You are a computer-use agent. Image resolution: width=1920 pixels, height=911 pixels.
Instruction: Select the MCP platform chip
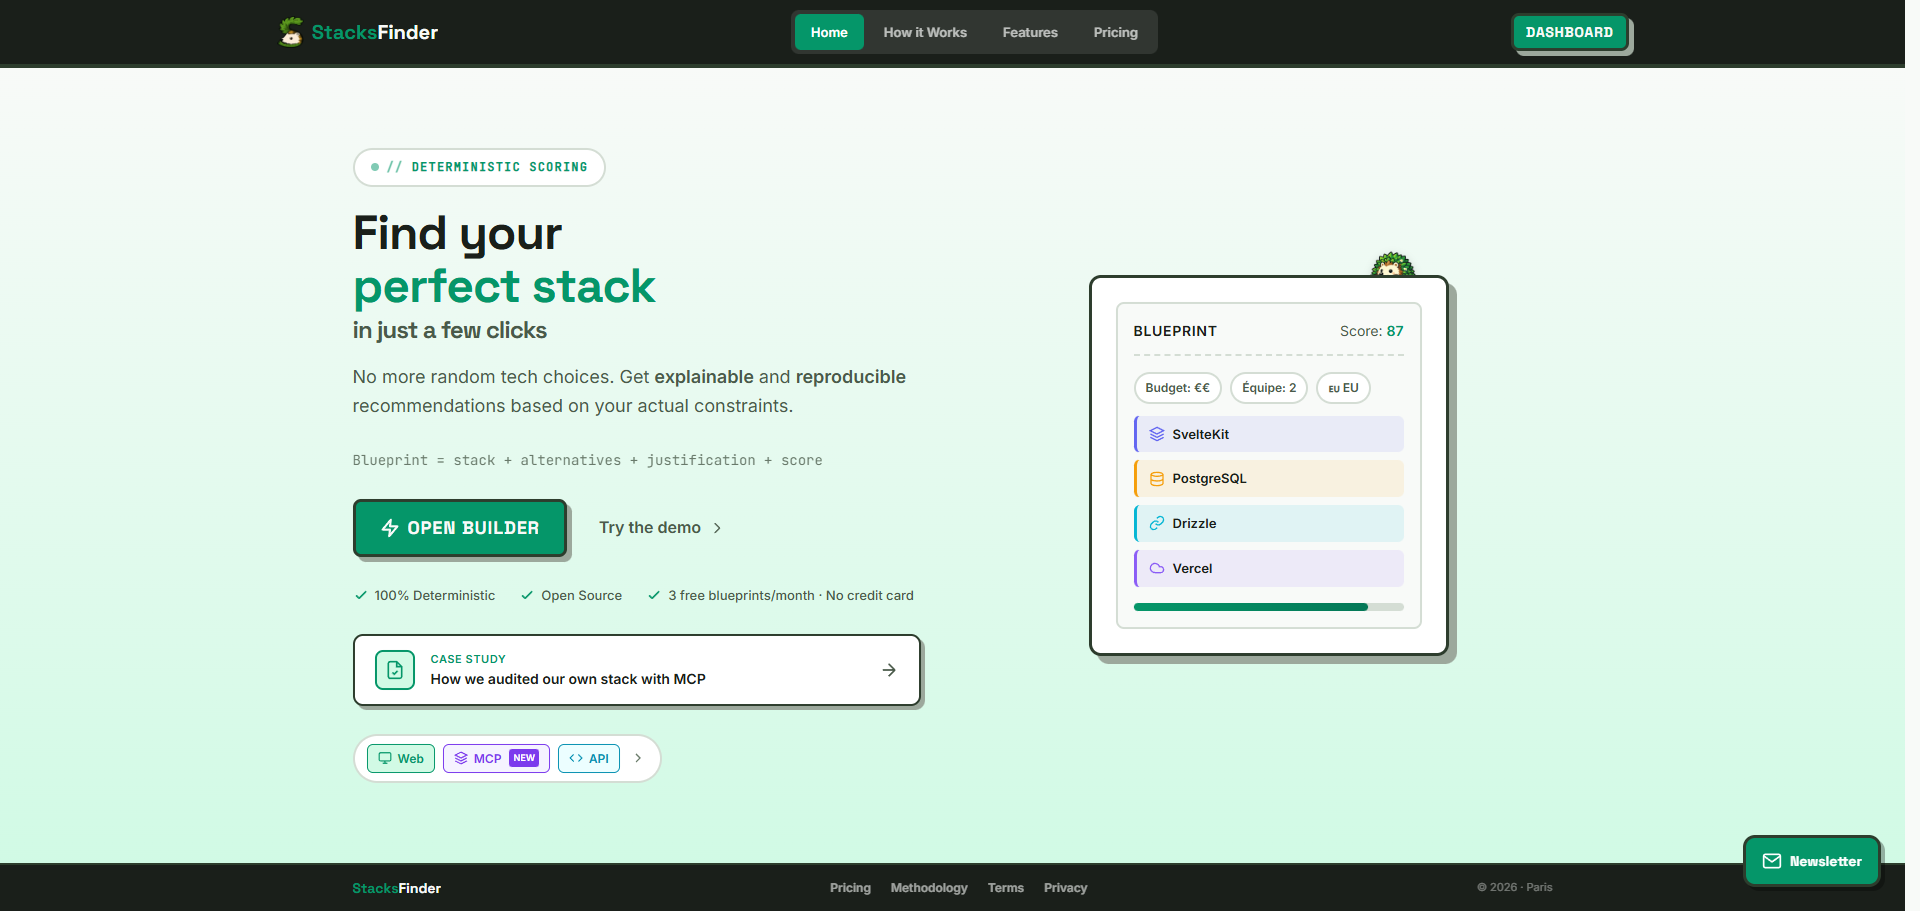point(496,758)
